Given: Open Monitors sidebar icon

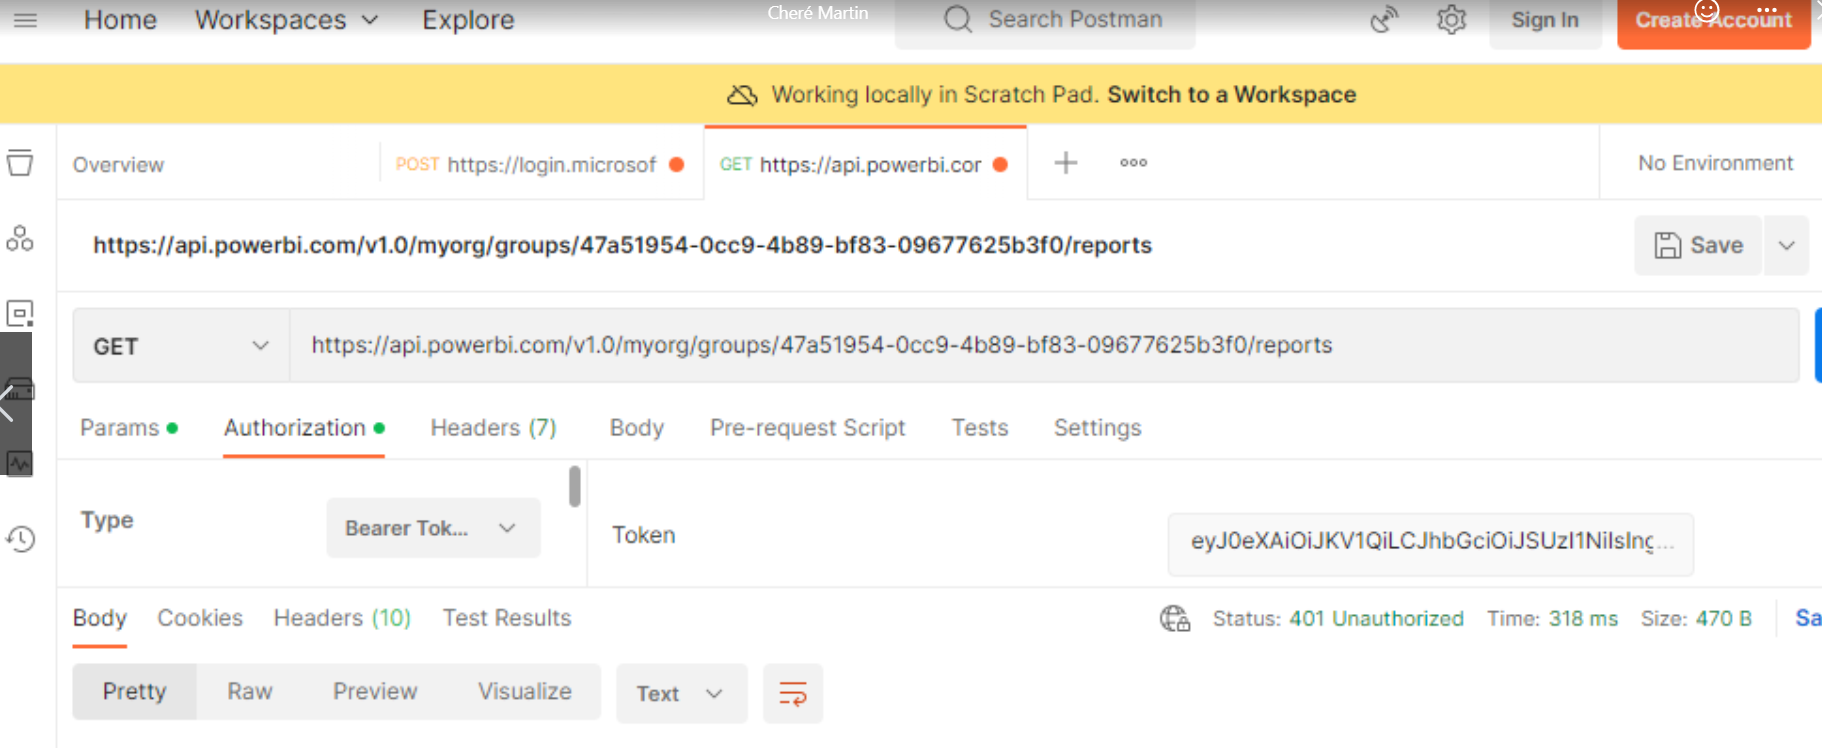Looking at the screenshot, I should click(20, 463).
